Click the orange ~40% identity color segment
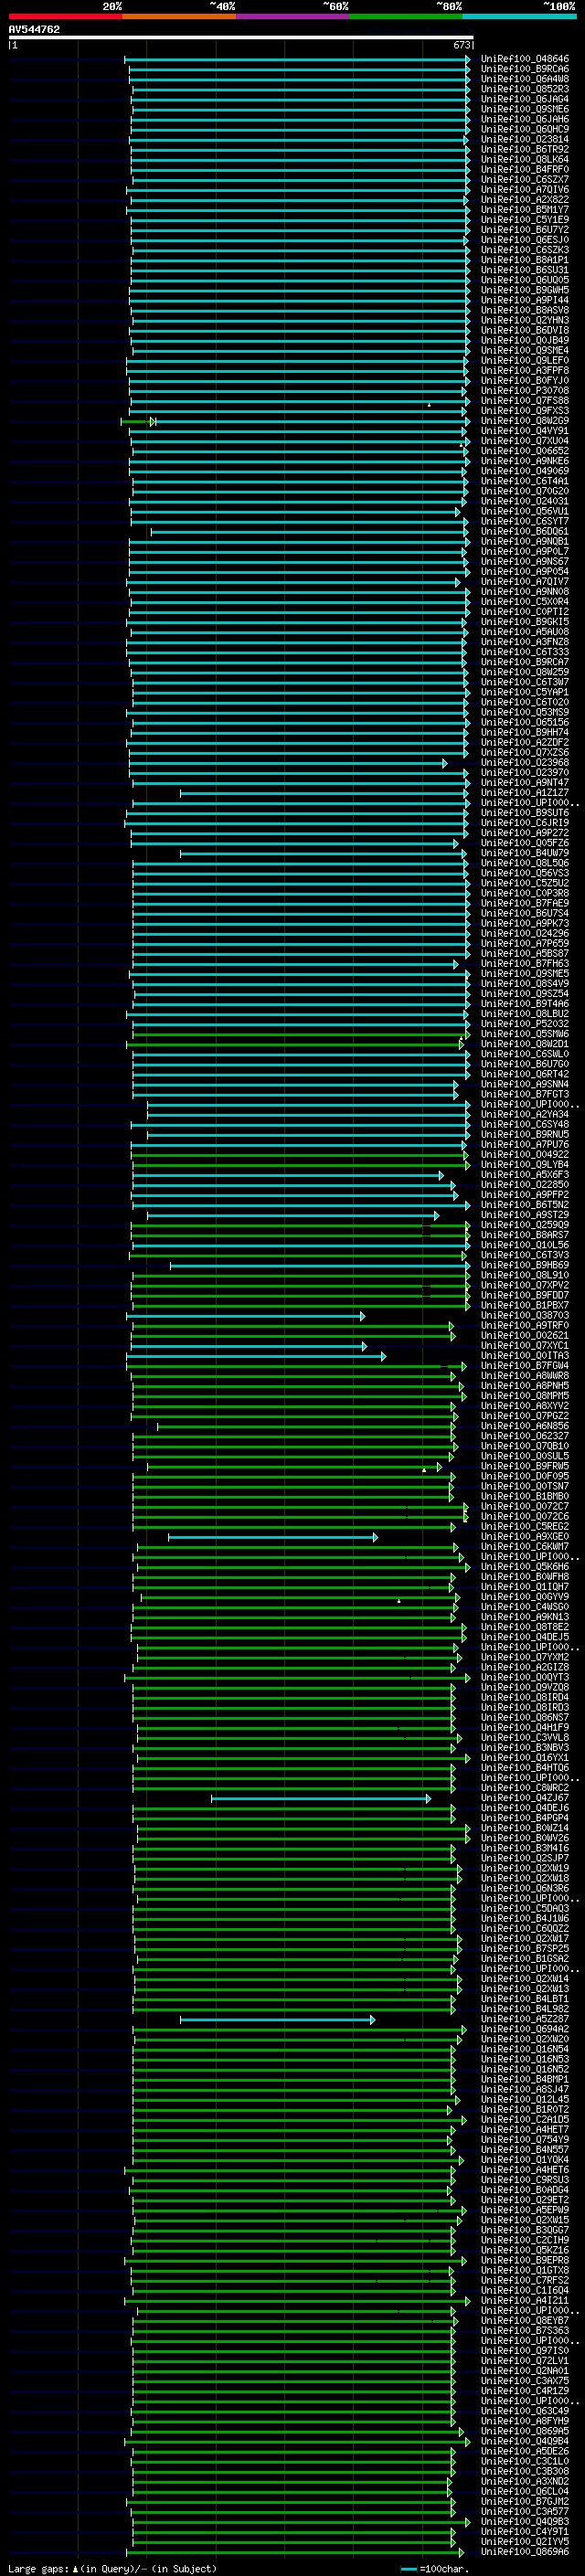This screenshot has width=585, height=2576. pos(179,16)
